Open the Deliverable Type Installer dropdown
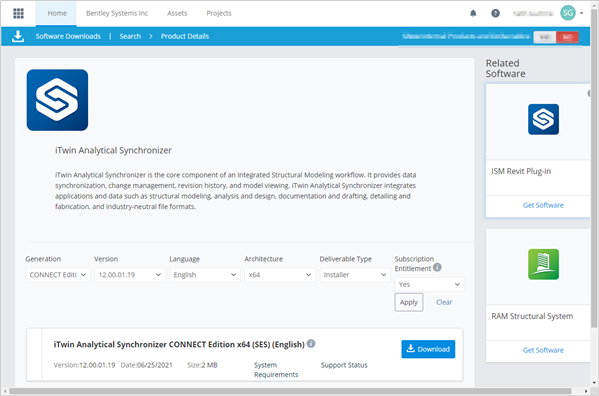The width and height of the screenshot is (599, 396). 355,275
